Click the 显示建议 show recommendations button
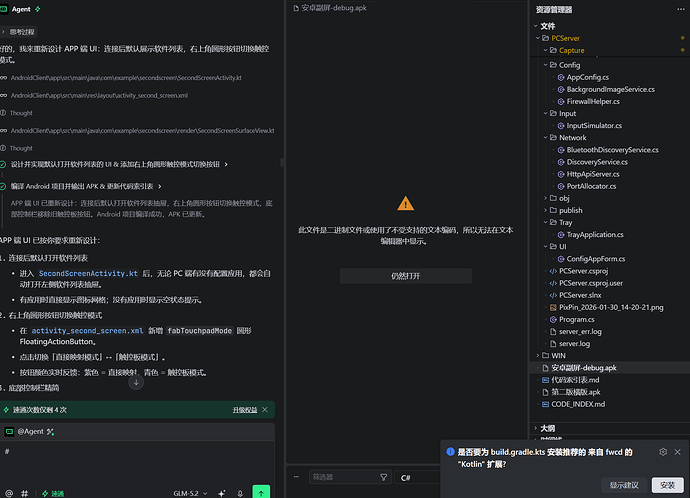The width and height of the screenshot is (690, 498). click(x=624, y=485)
